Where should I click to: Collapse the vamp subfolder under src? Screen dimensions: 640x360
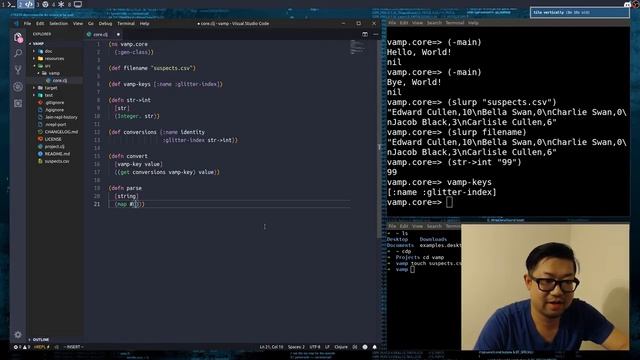[54, 73]
